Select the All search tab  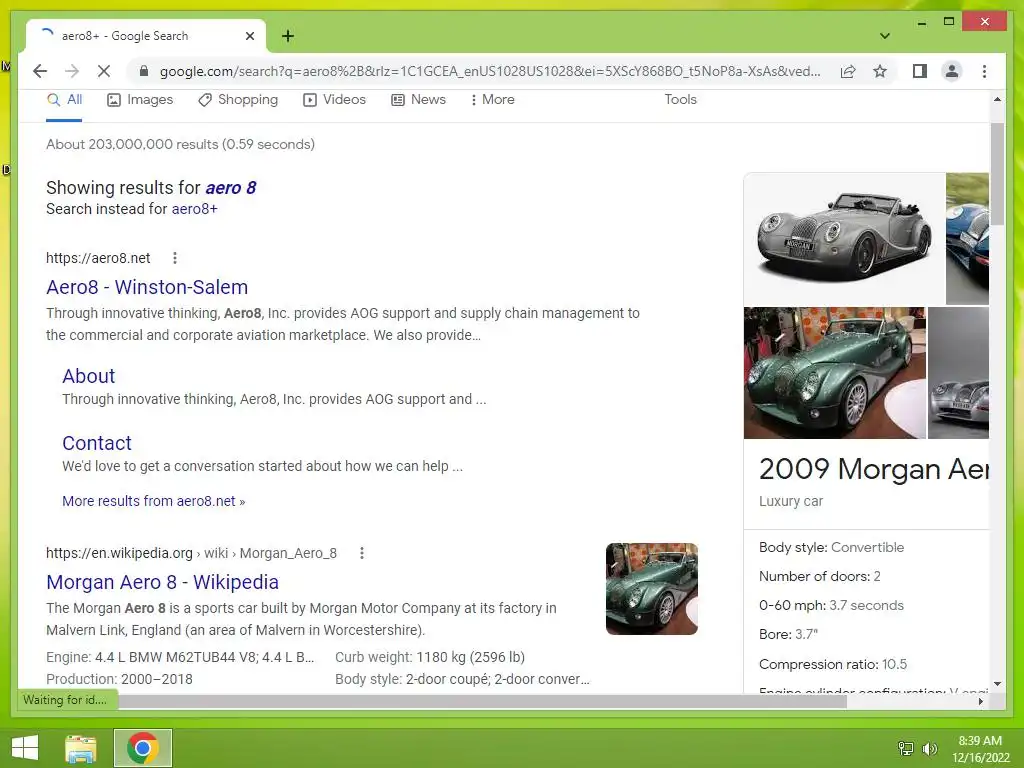click(x=64, y=100)
